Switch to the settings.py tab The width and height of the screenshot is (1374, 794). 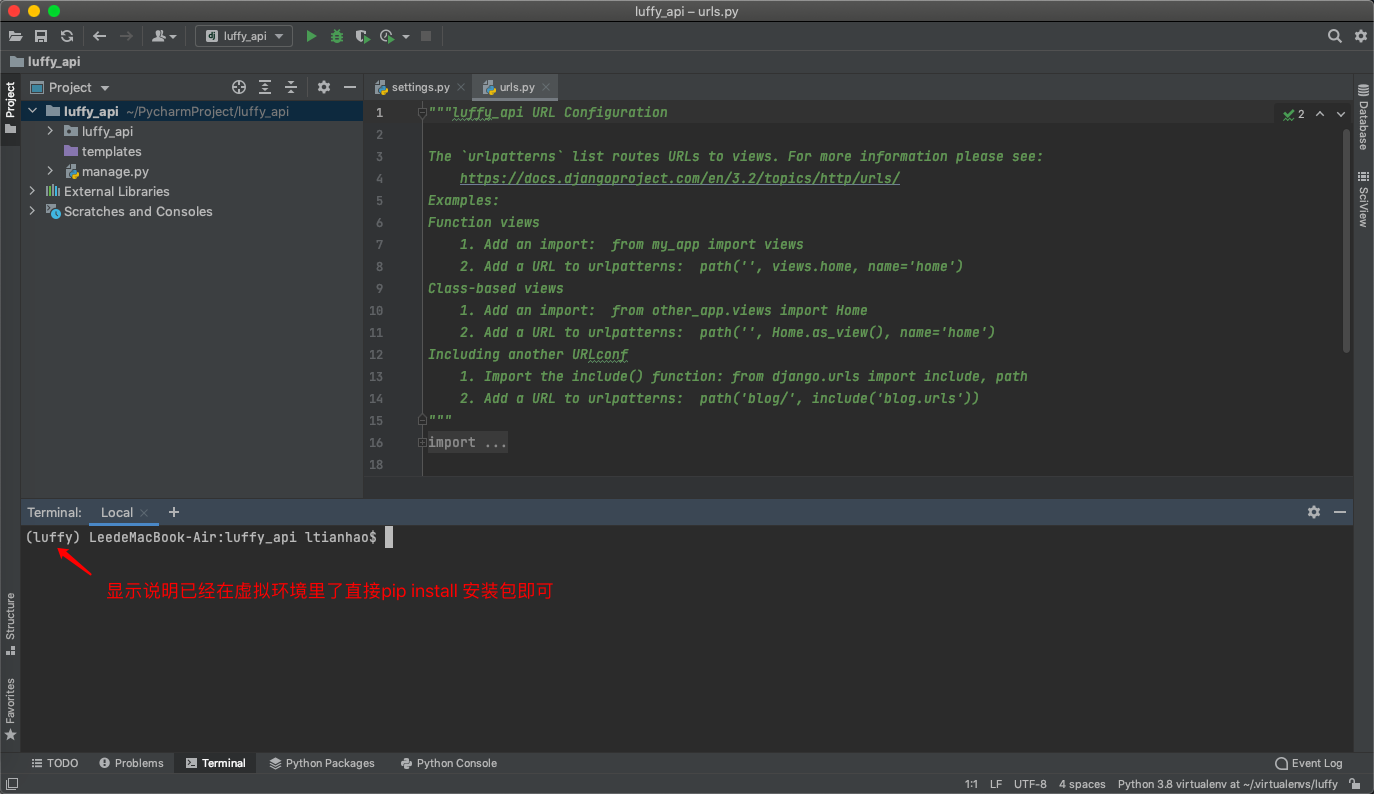(x=419, y=87)
